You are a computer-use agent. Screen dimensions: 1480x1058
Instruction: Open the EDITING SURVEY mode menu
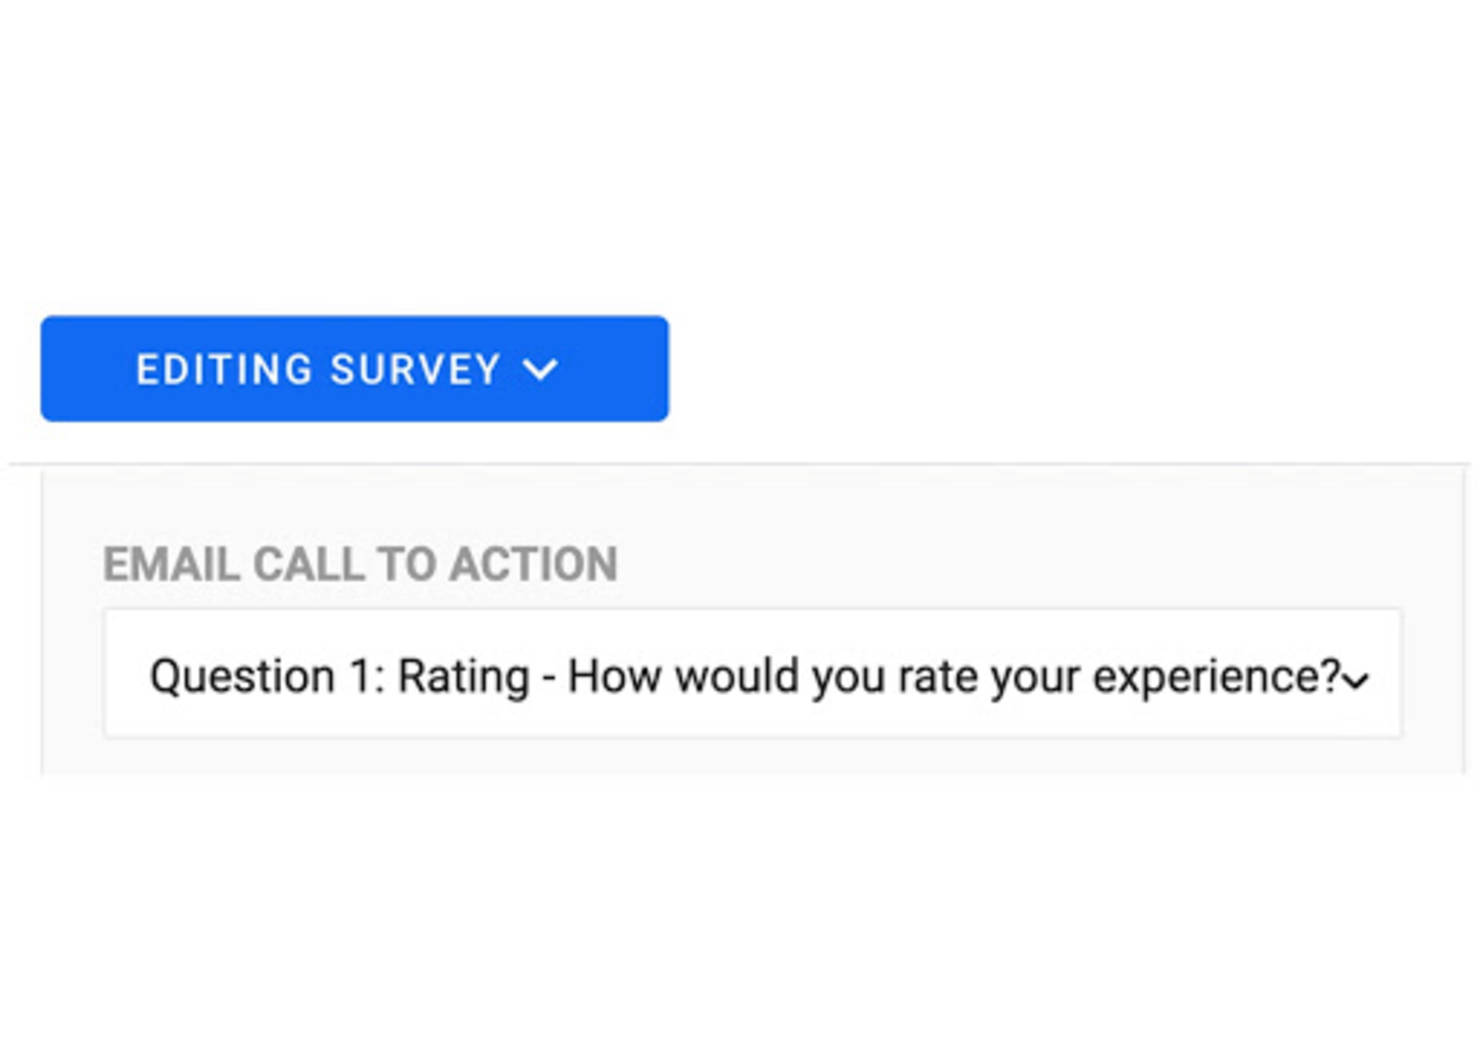(x=354, y=369)
